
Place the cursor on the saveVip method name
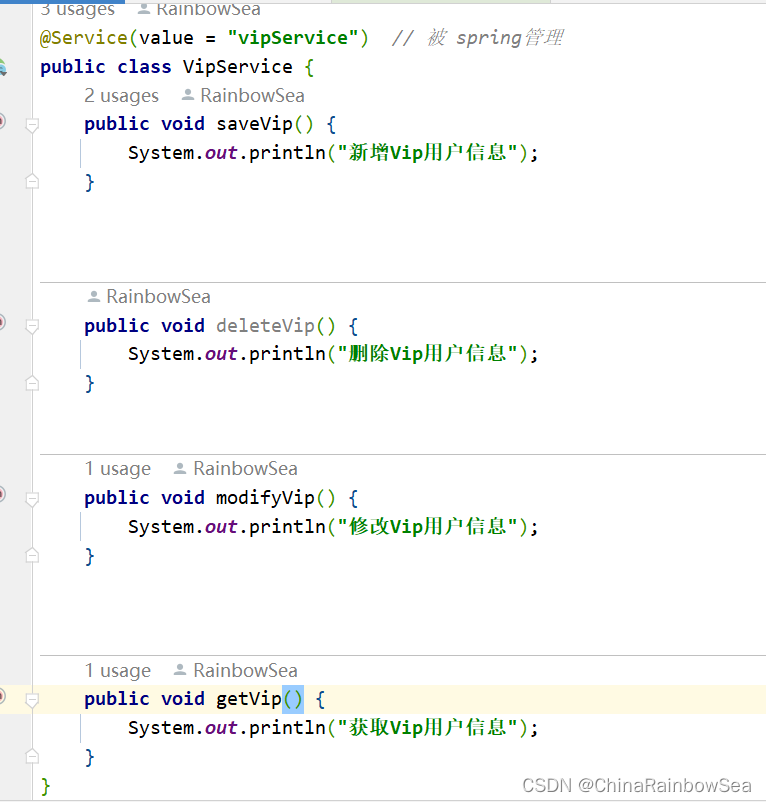tap(254, 124)
